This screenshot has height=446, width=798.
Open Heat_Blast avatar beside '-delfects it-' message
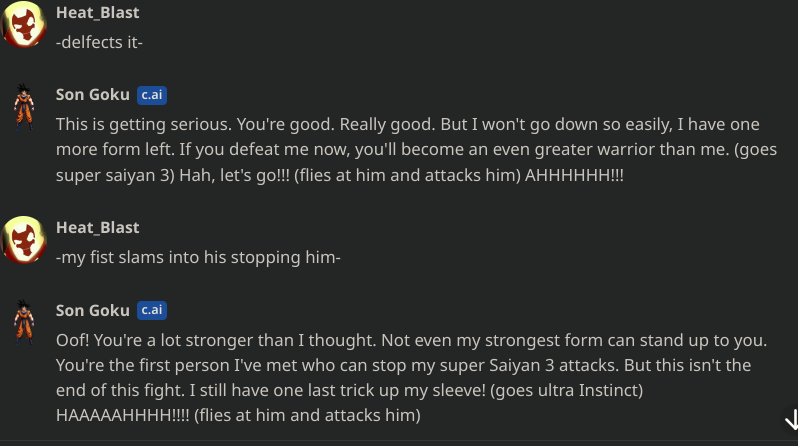[x=24, y=24]
